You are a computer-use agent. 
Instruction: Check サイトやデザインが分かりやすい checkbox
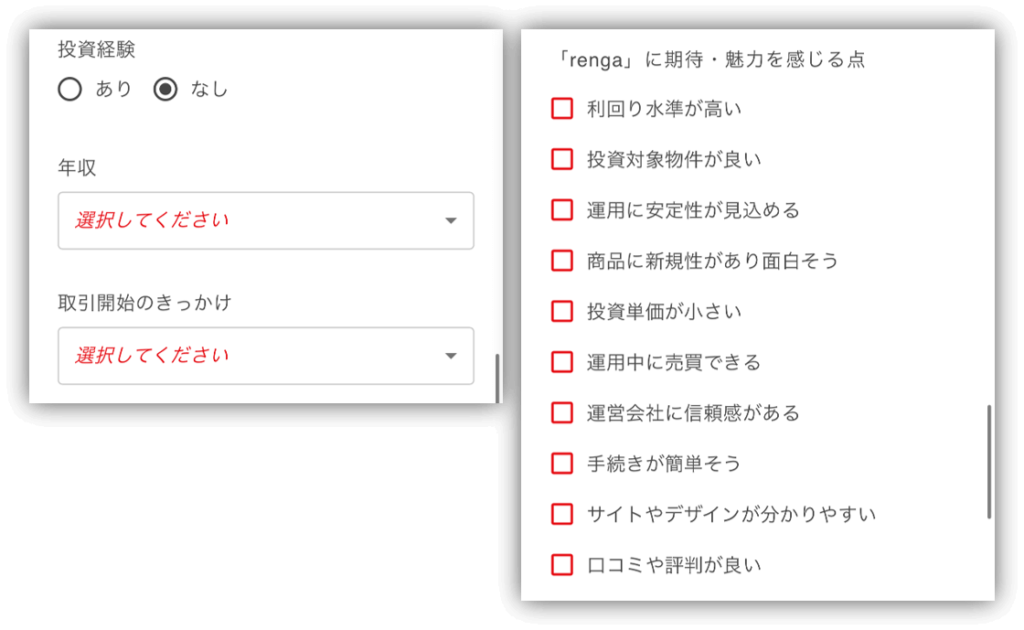562,514
